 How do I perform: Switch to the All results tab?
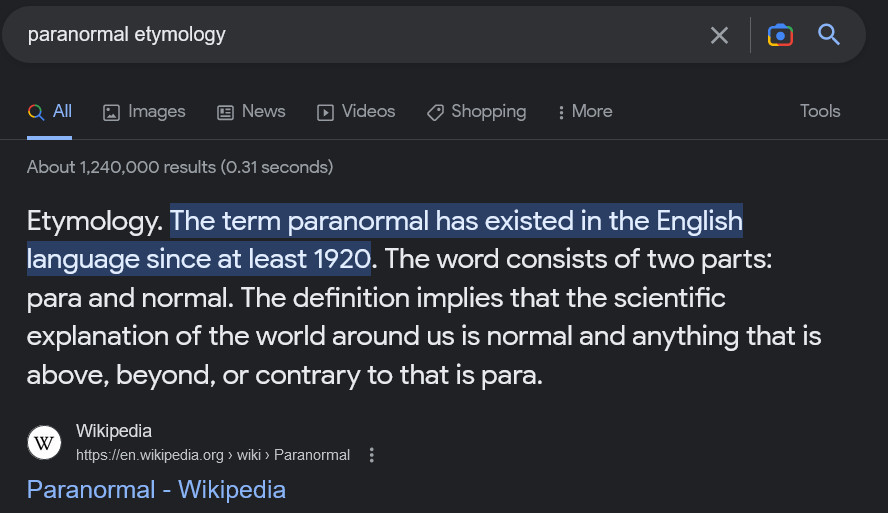pyautogui.click(x=50, y=111)
